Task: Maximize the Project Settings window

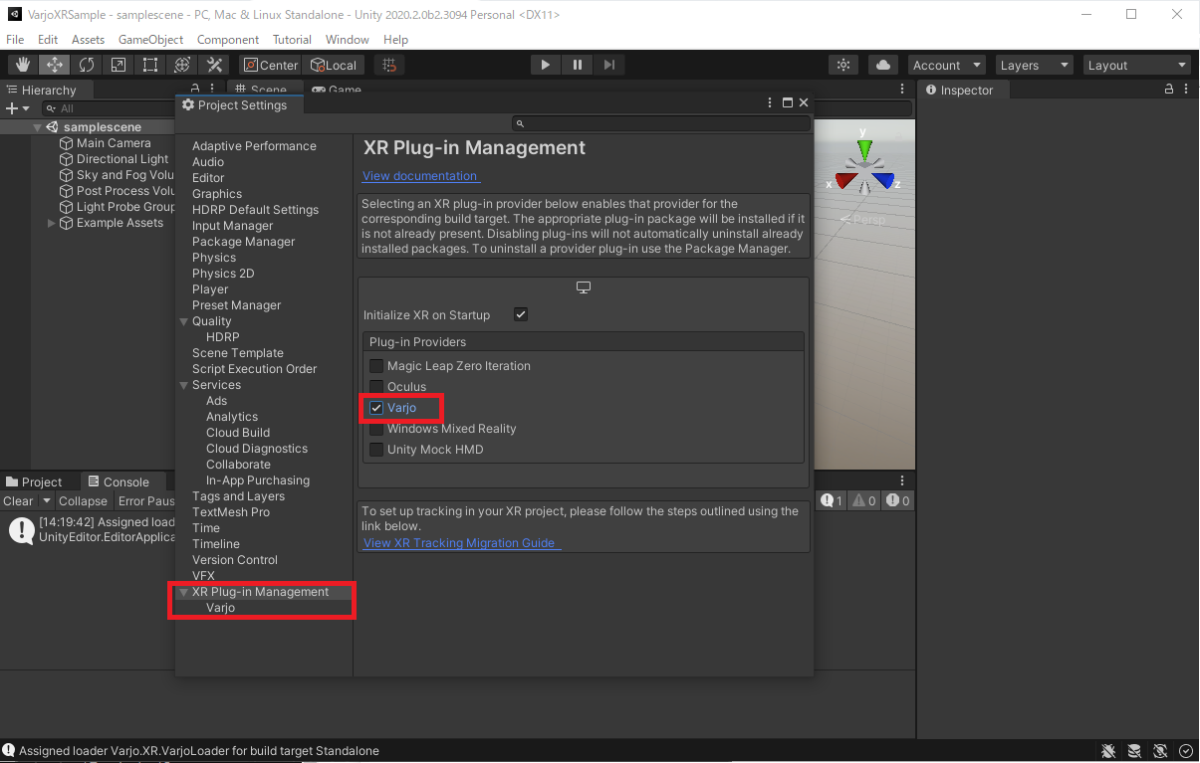Action: point(787,103)
